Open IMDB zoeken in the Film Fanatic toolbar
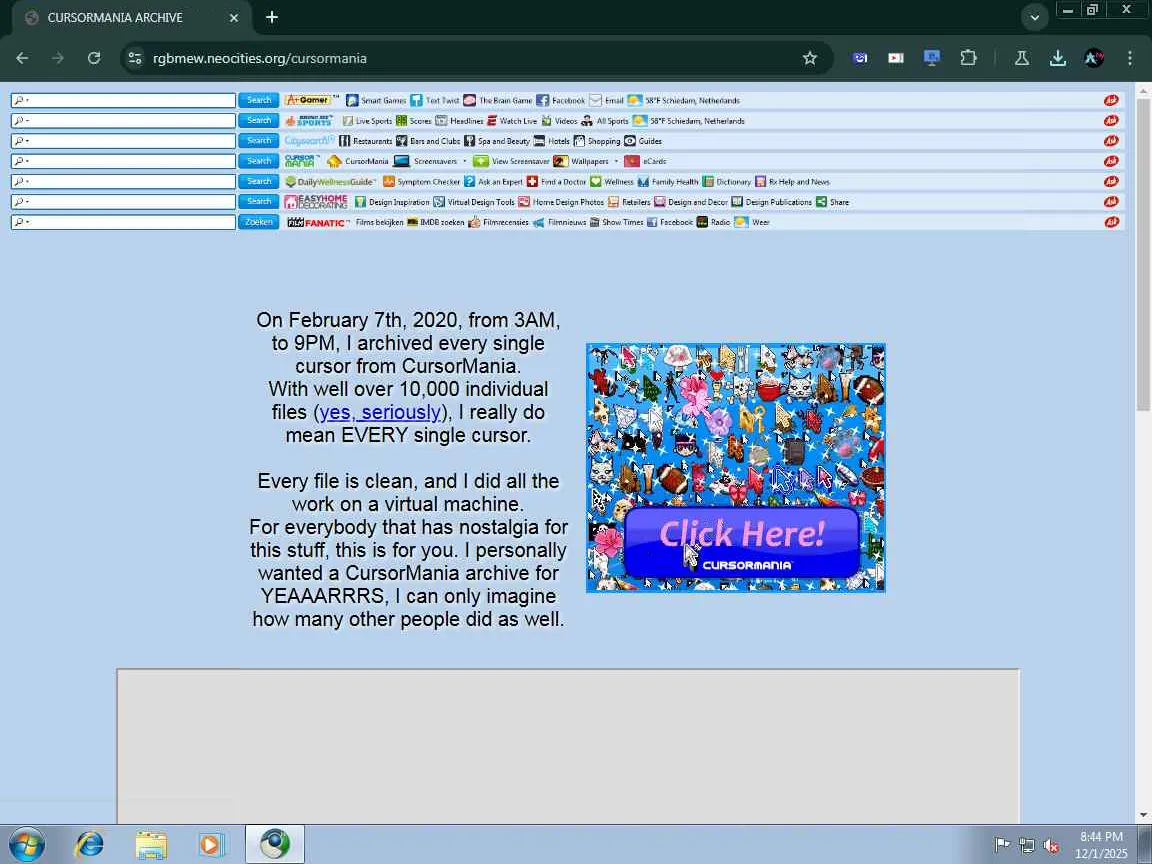Image resolution: width=1152 pixels, height=864 pixels. (436, 222)
